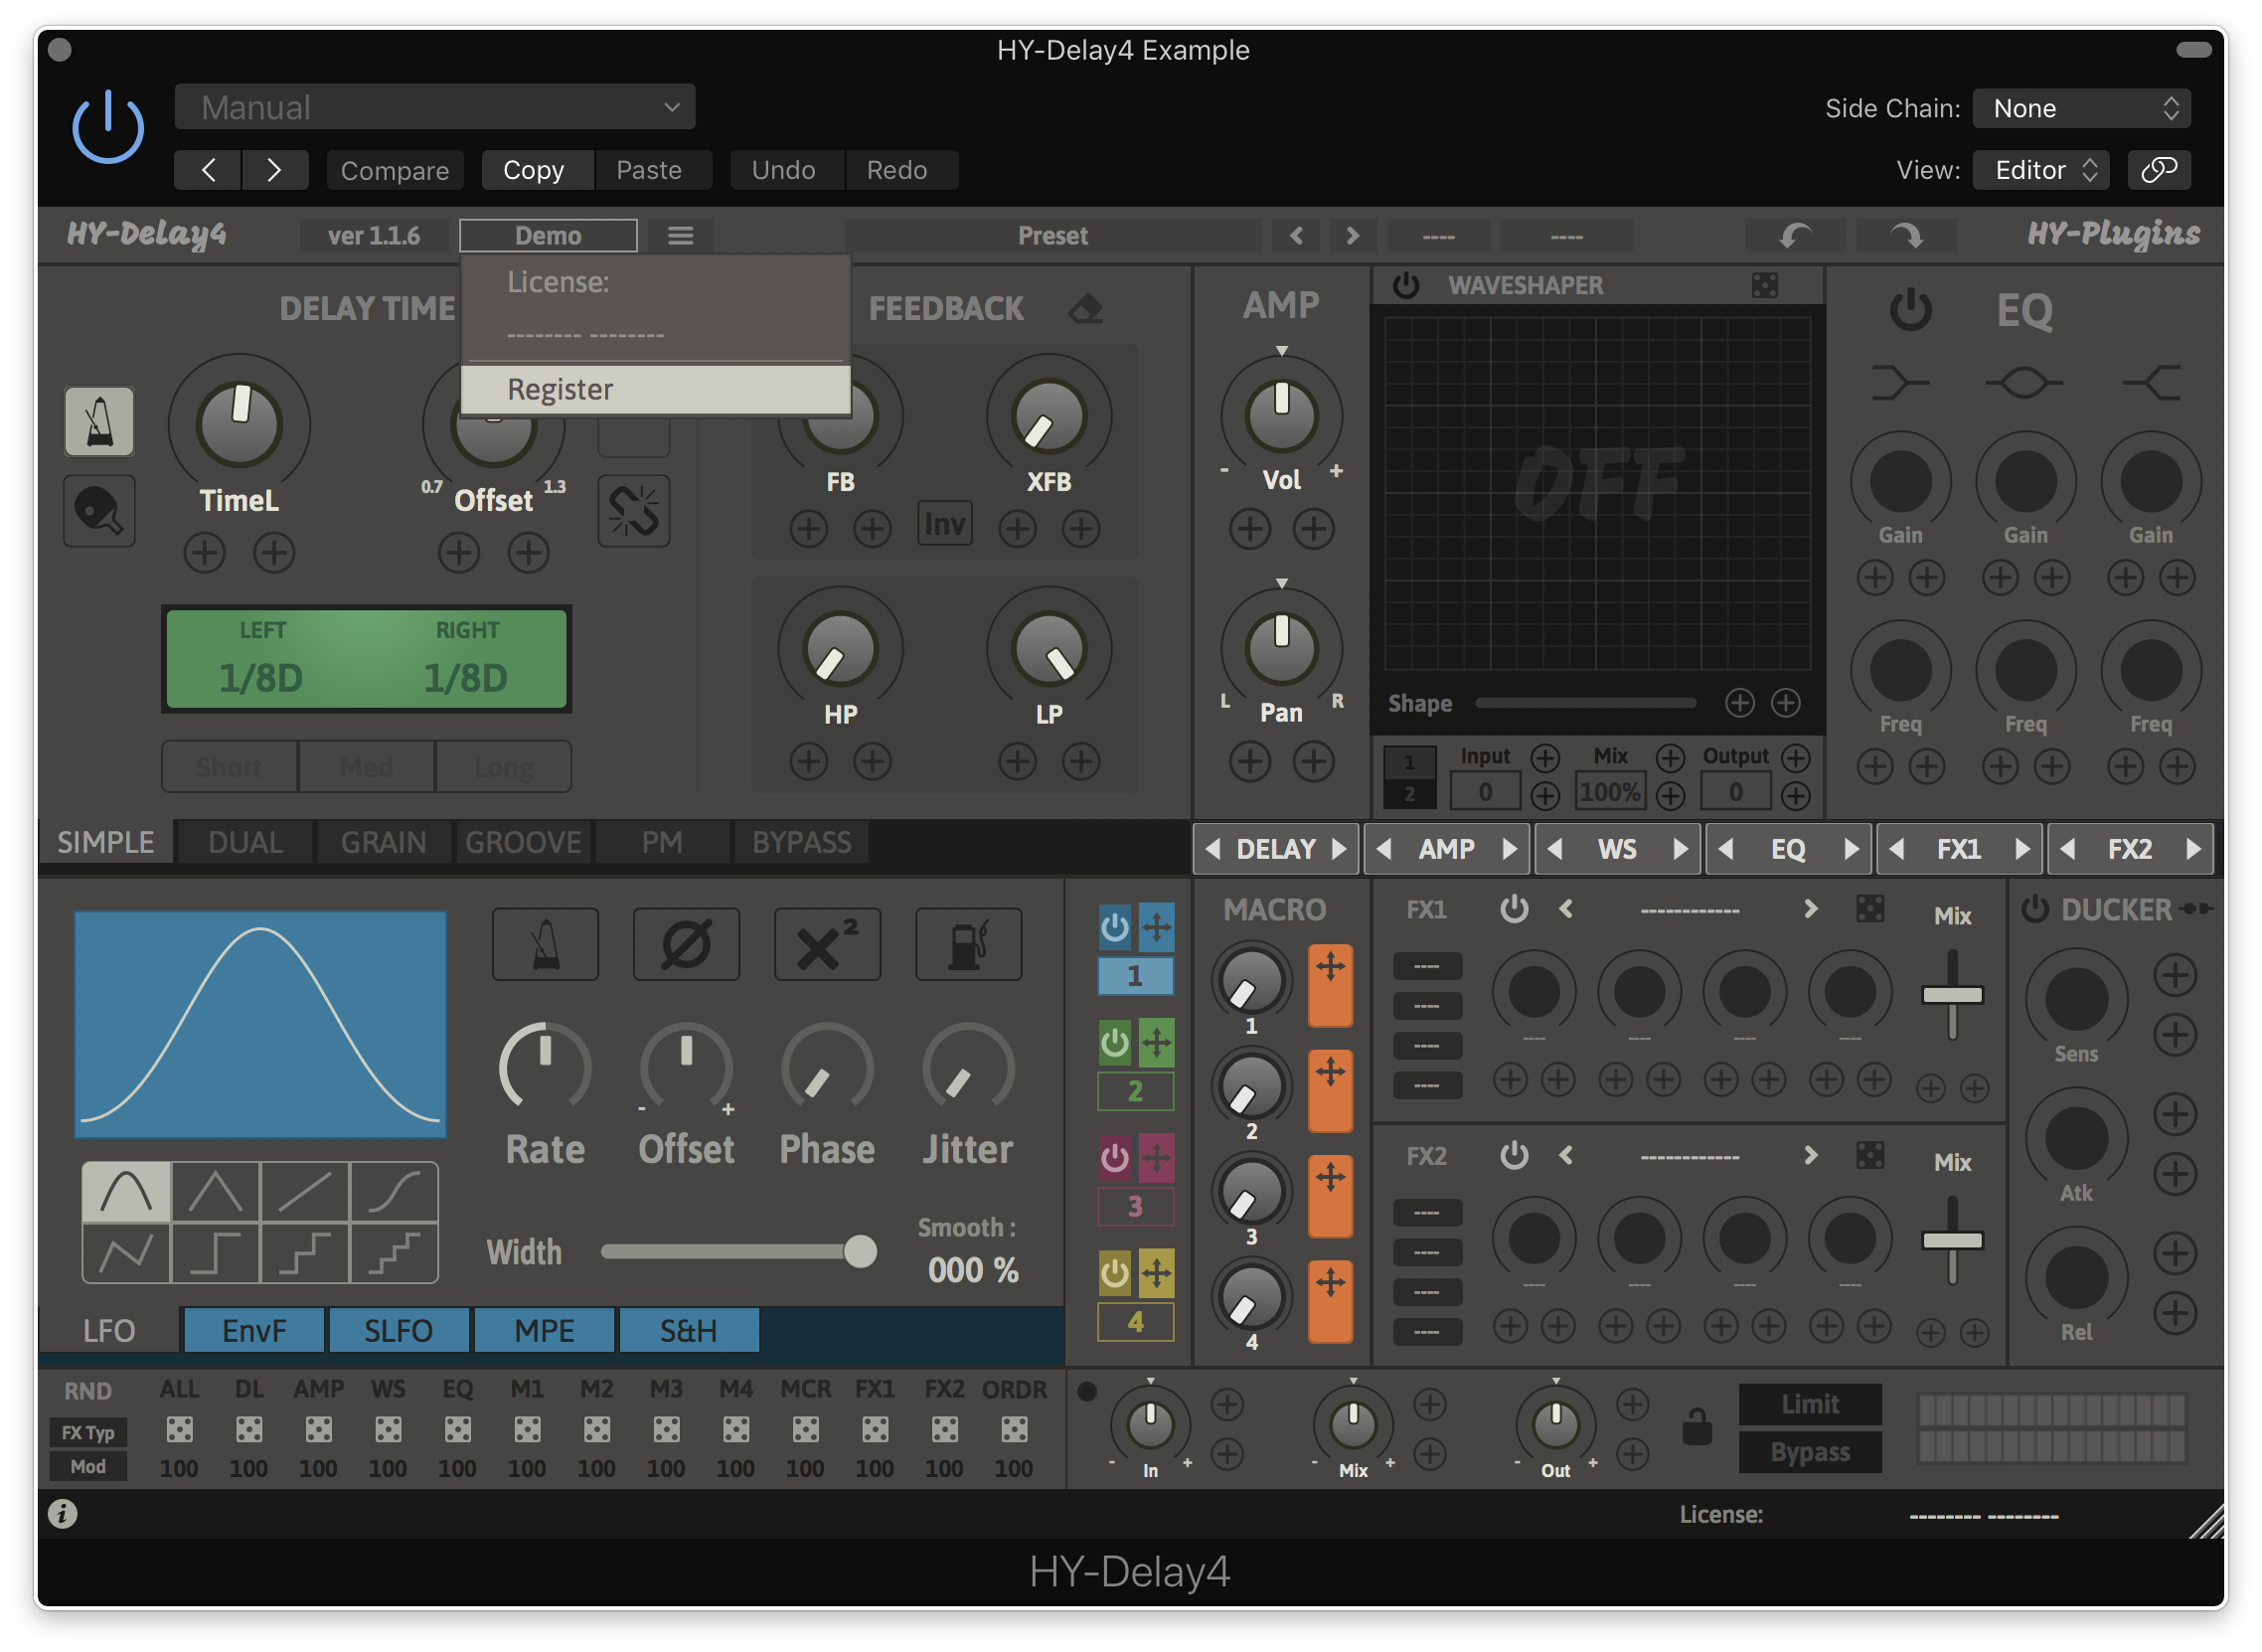The width and height of the screenshot is (2262, 1652).
Task: Open the Manual preset dropdown
Action: 434,107
